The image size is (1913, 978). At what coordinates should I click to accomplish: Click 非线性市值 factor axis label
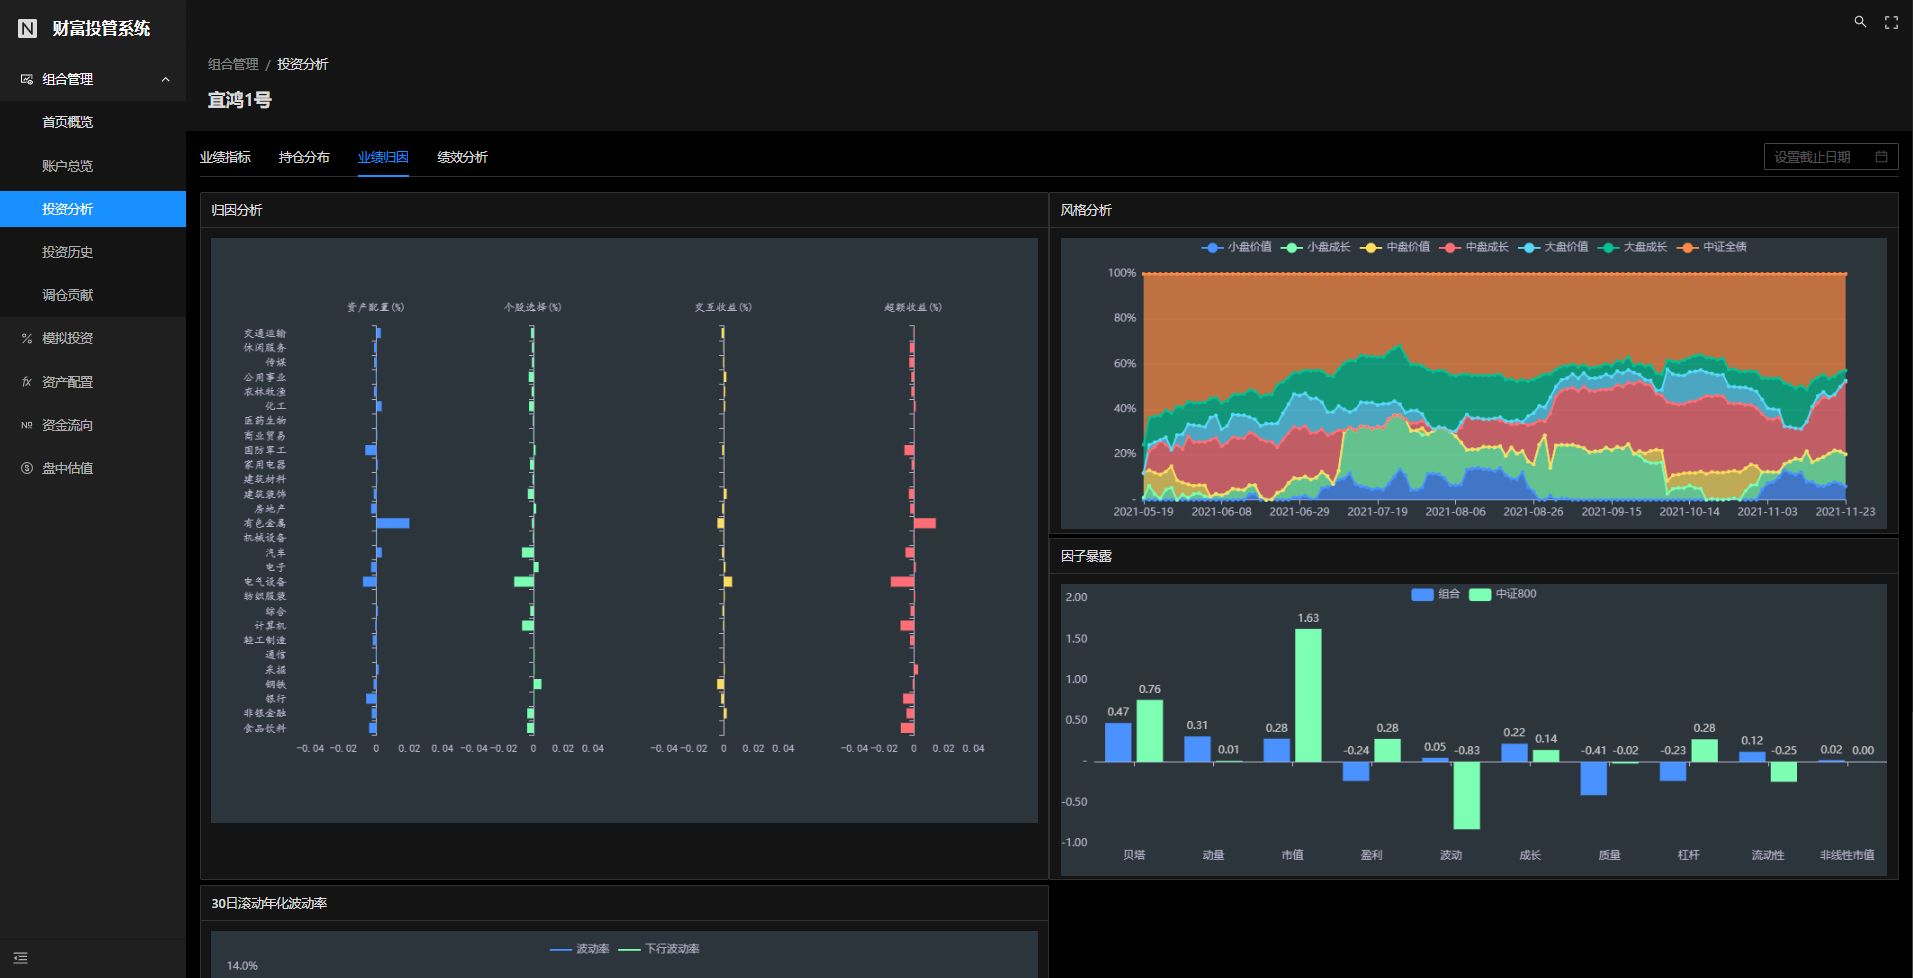1847,855
